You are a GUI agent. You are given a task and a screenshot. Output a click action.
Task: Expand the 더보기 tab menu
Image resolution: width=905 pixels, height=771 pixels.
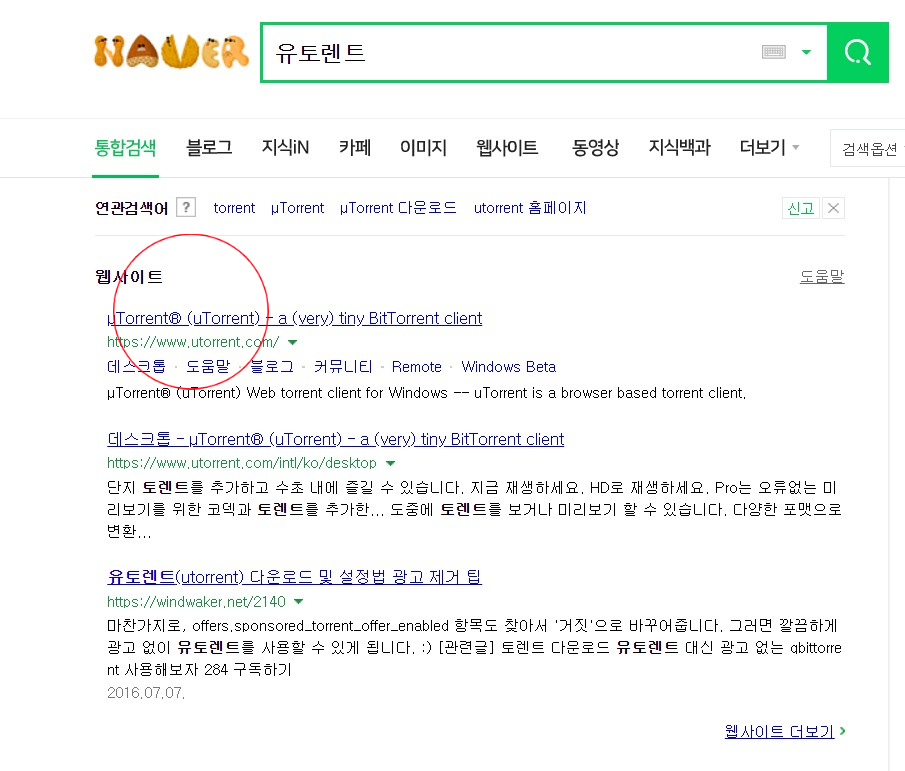769,148
